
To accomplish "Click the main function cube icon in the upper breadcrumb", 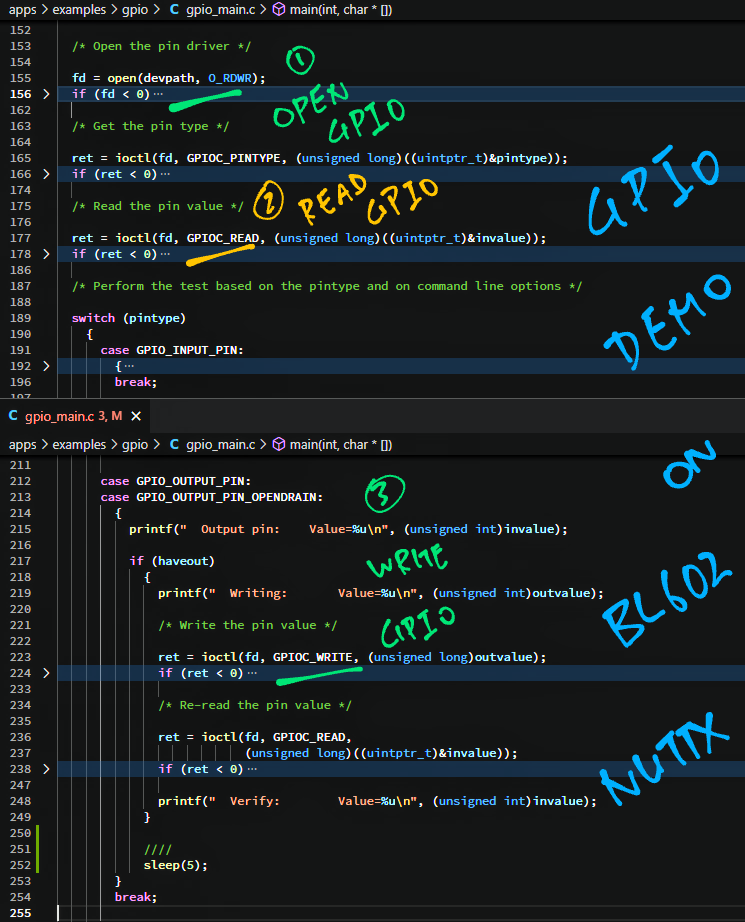I will pos(280,11).
